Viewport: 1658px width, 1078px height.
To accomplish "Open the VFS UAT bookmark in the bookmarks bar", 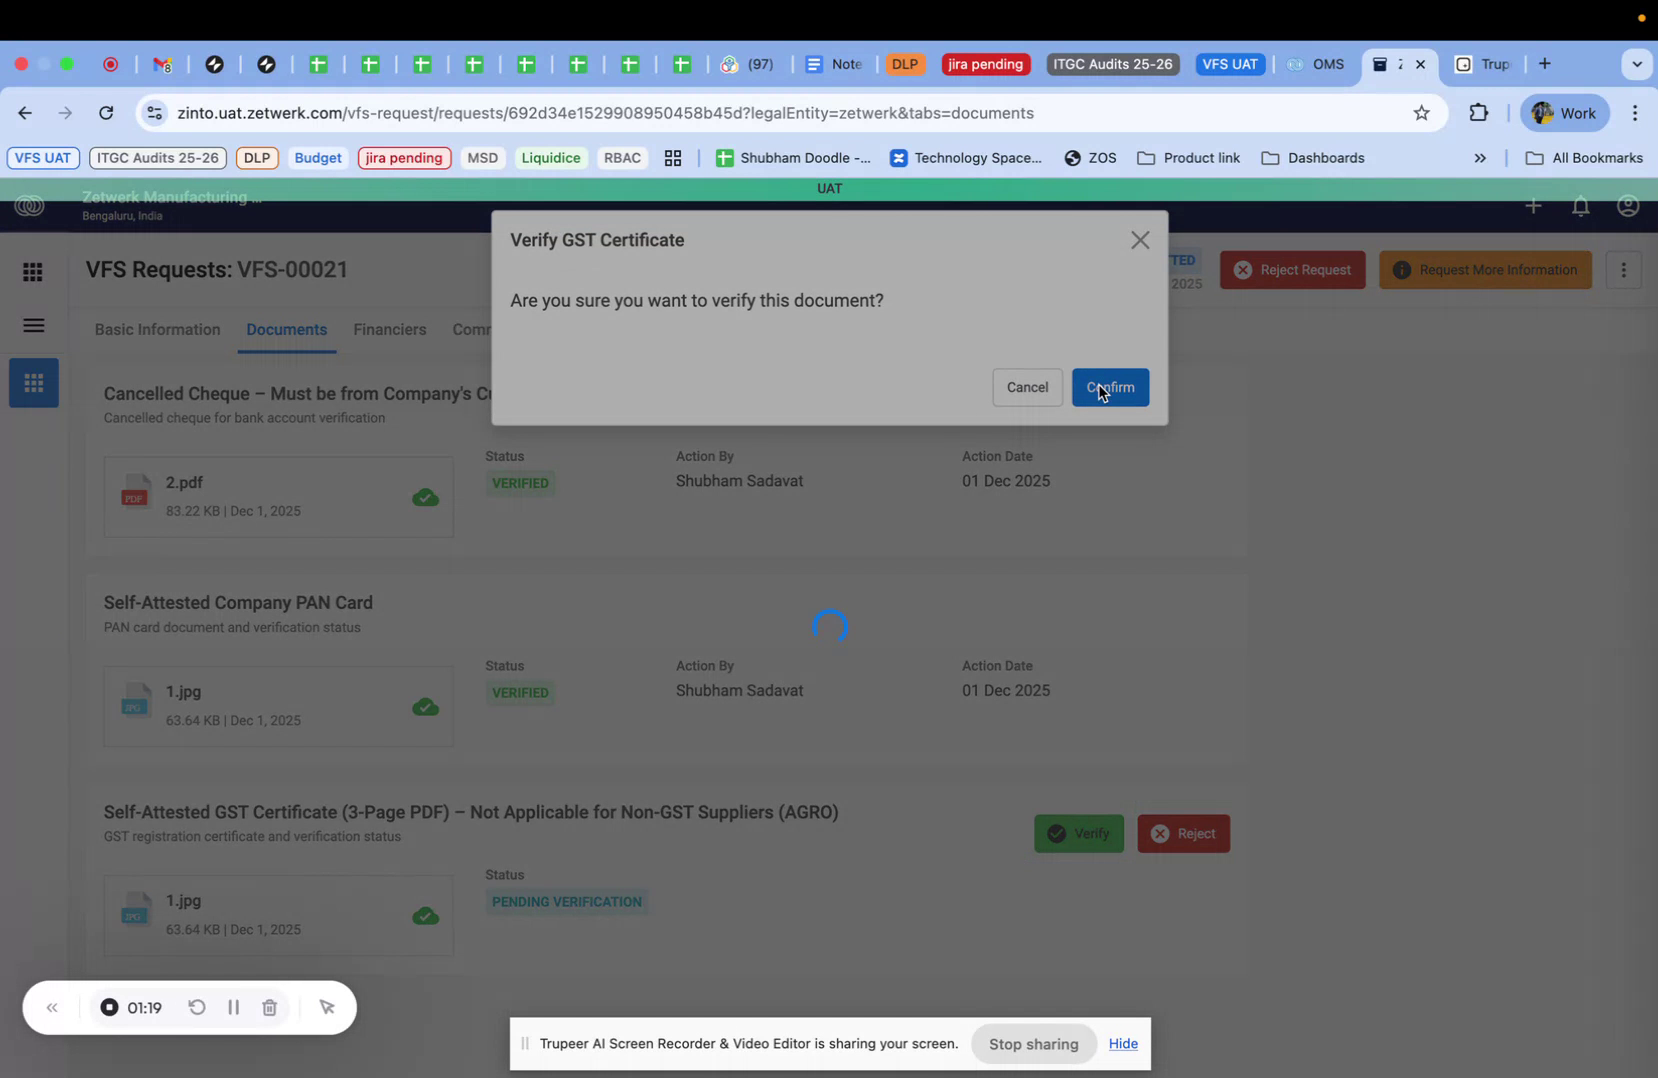I will click(x=42, y=158).
